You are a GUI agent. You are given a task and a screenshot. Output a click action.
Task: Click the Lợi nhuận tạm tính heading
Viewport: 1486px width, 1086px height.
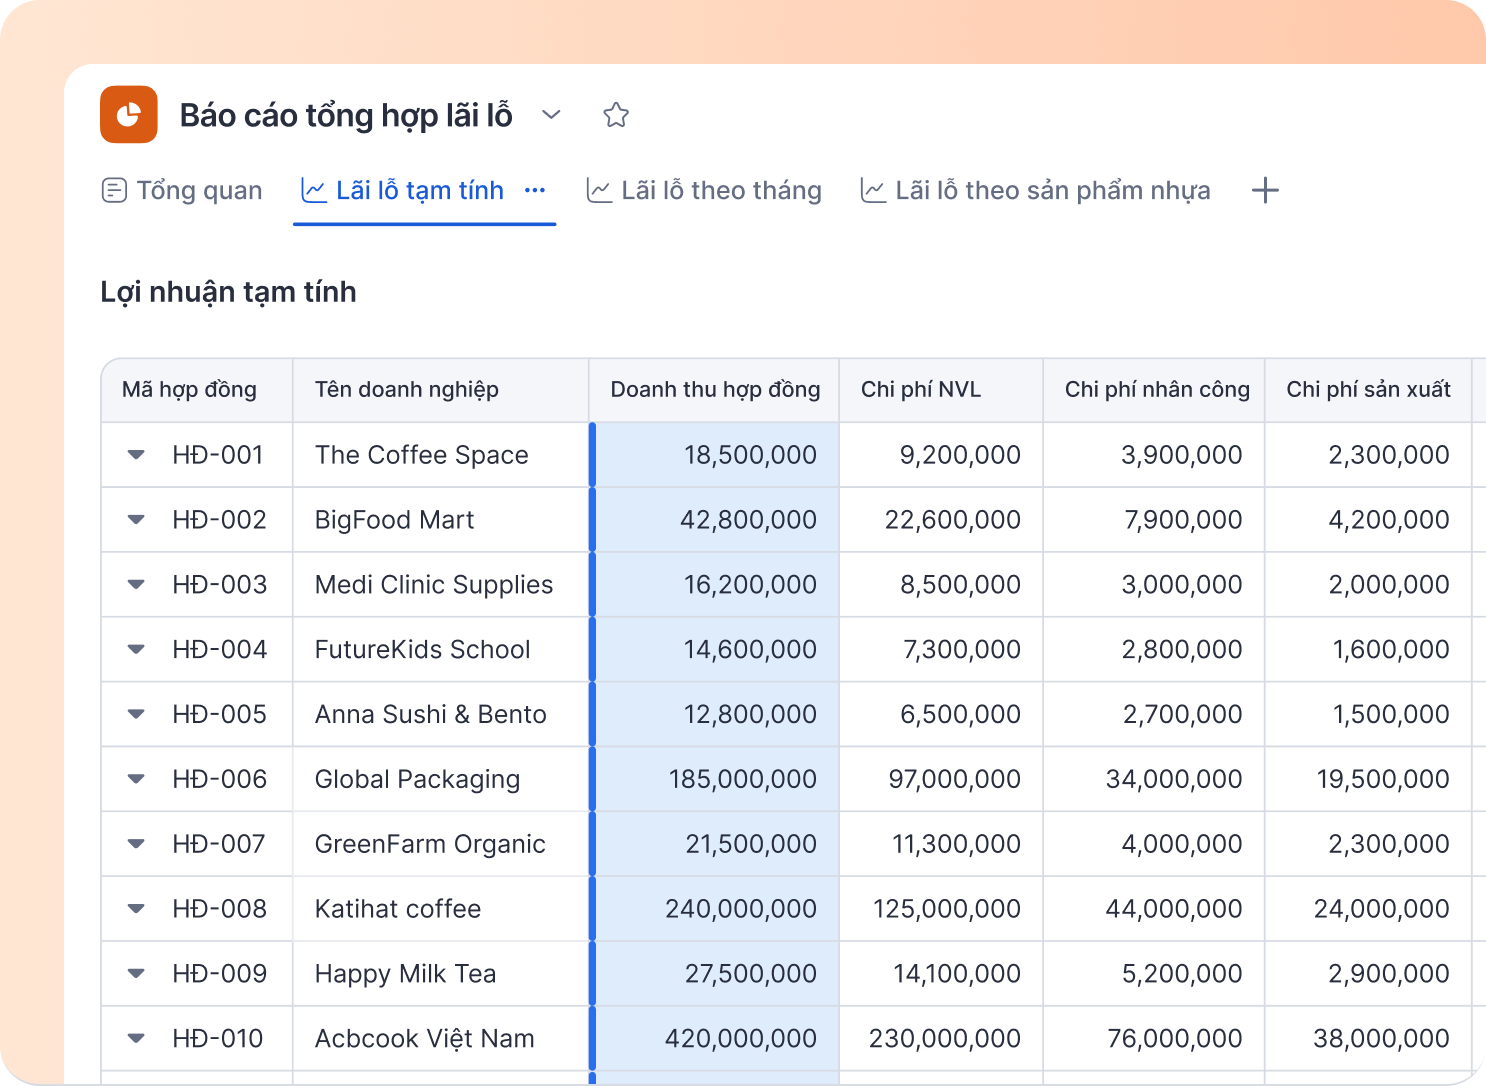click(227, 292)
